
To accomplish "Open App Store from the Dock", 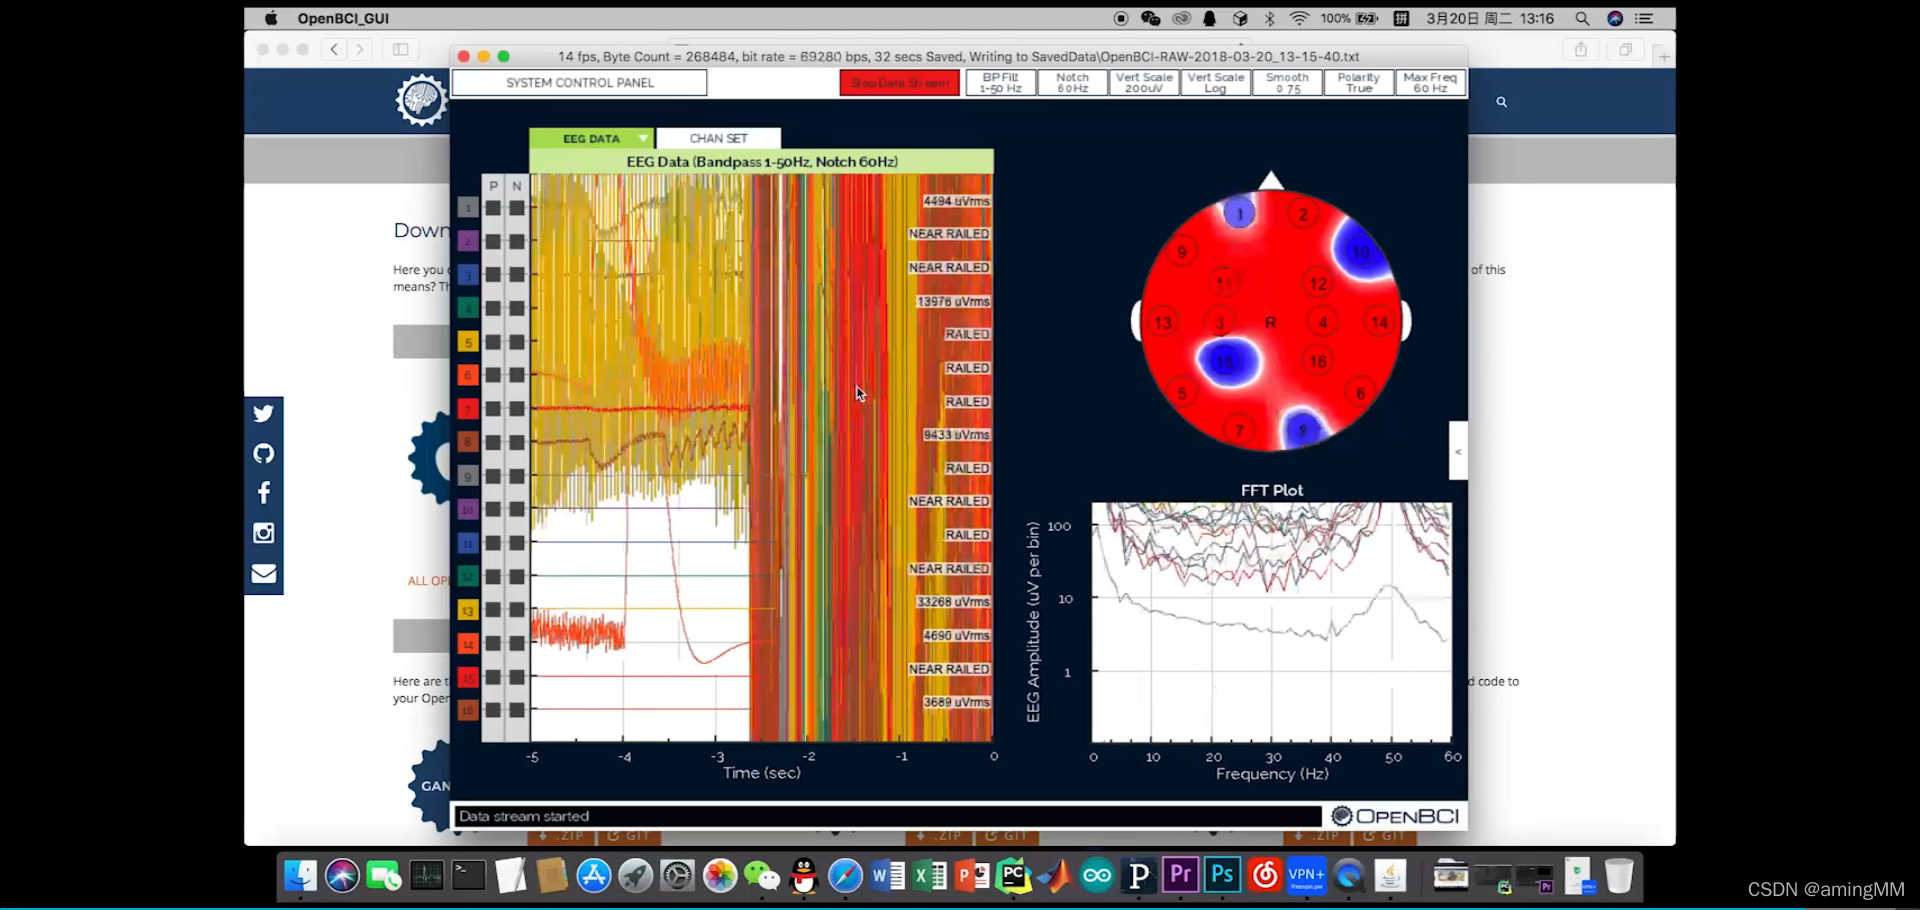I will pos(594,876).
